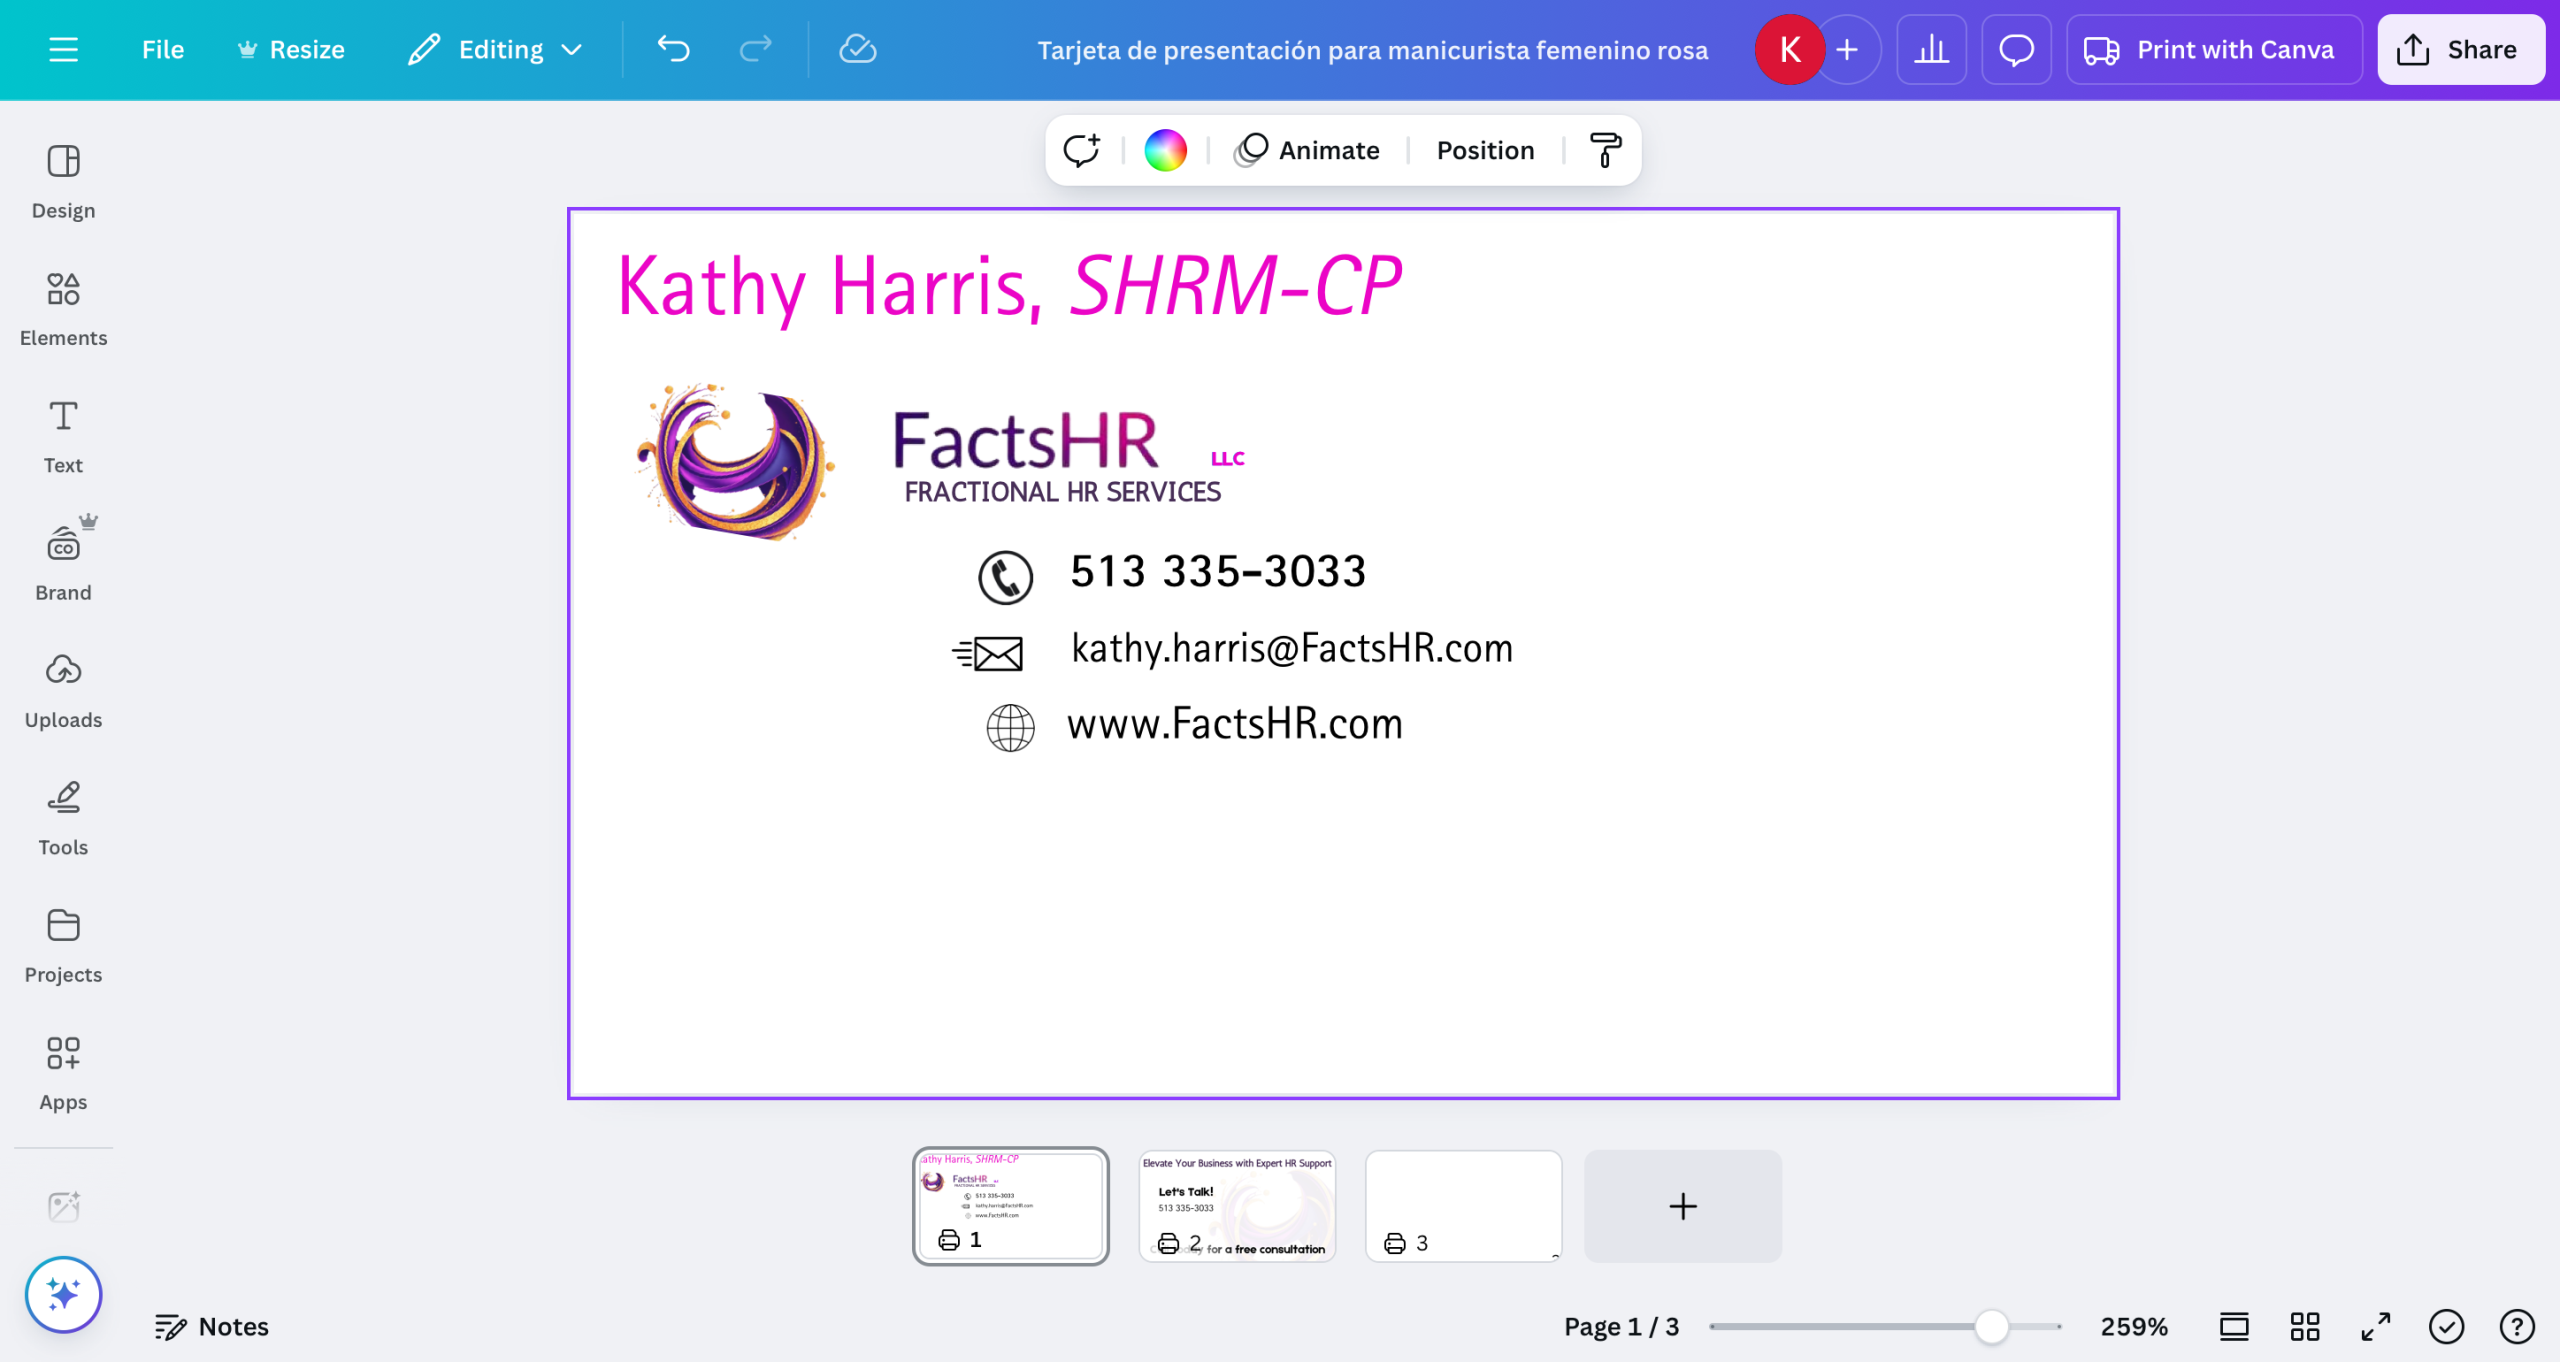Open the 259% zoom level menu

(x=2134, y=1327)
